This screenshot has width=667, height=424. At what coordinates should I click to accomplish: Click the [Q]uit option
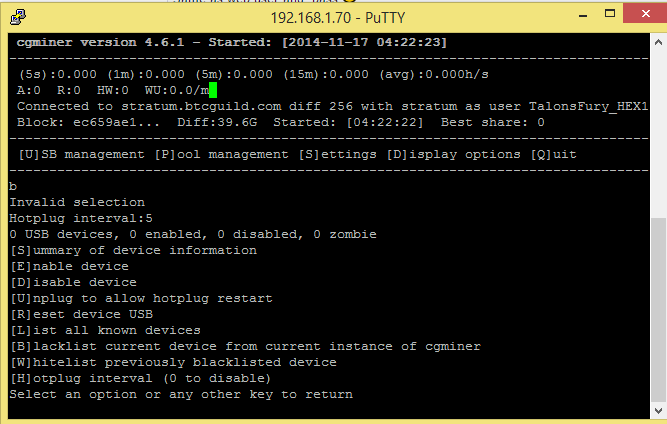tap(553, 154)
